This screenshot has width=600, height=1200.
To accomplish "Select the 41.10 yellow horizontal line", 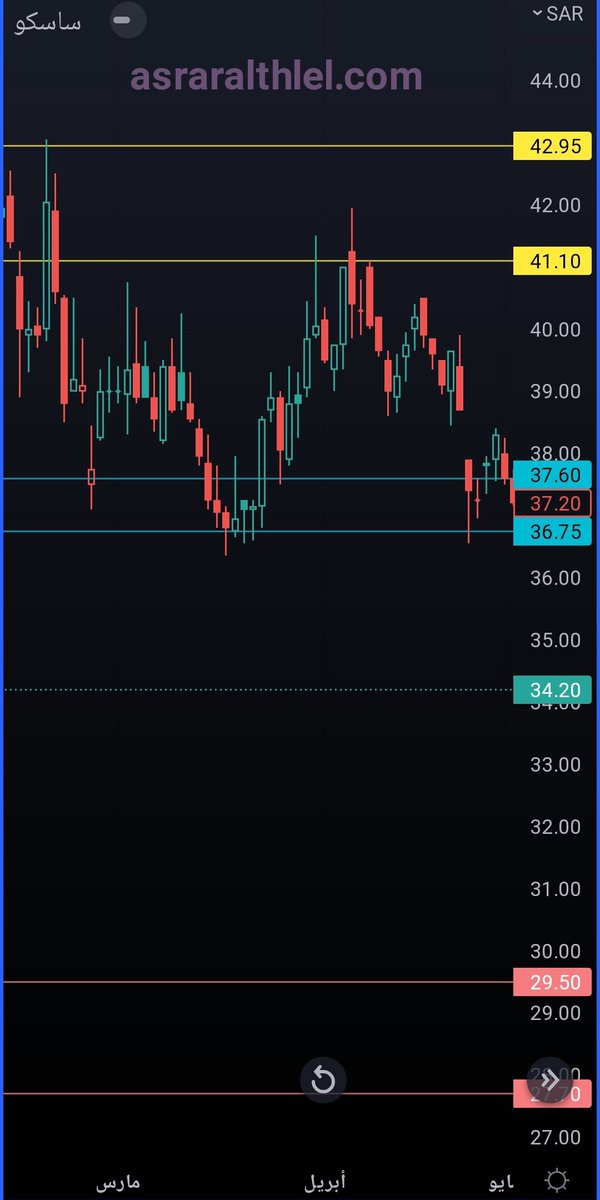I will tap(258, 261).
